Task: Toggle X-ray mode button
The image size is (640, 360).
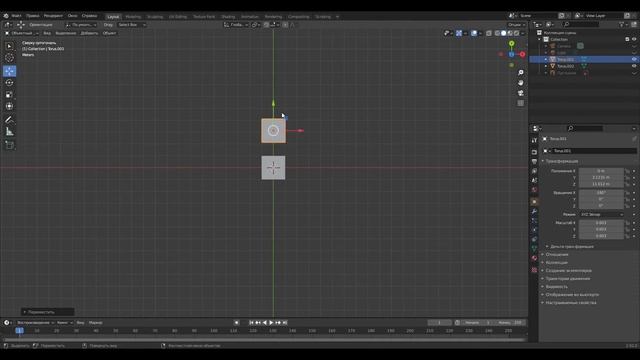Action: coord(489,33)
